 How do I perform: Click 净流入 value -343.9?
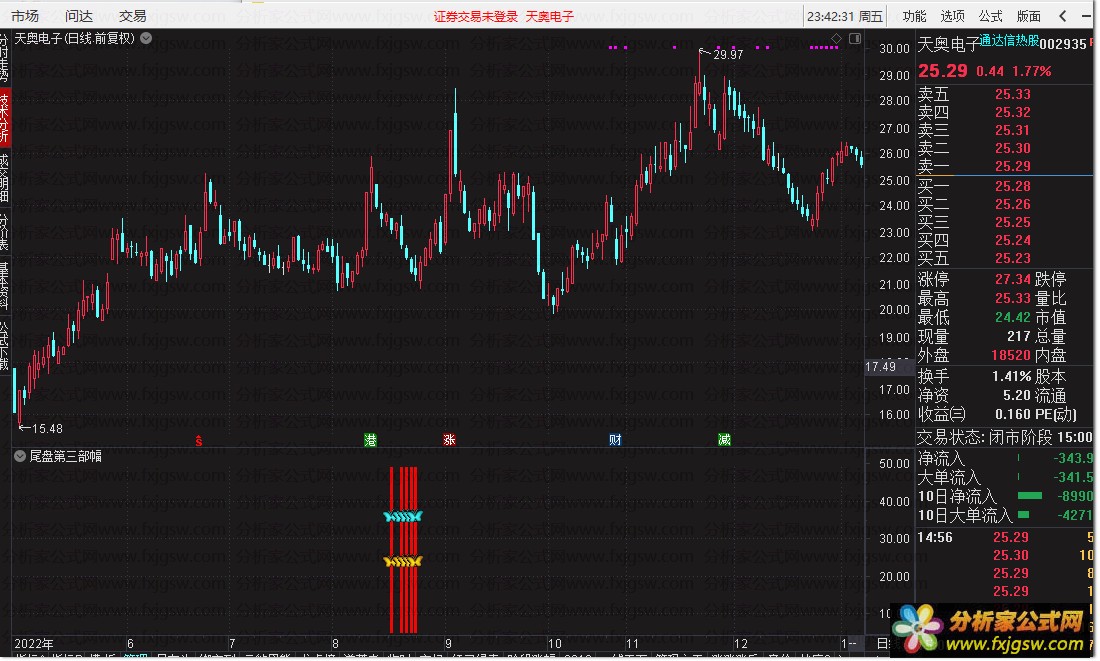point(1073,458)
